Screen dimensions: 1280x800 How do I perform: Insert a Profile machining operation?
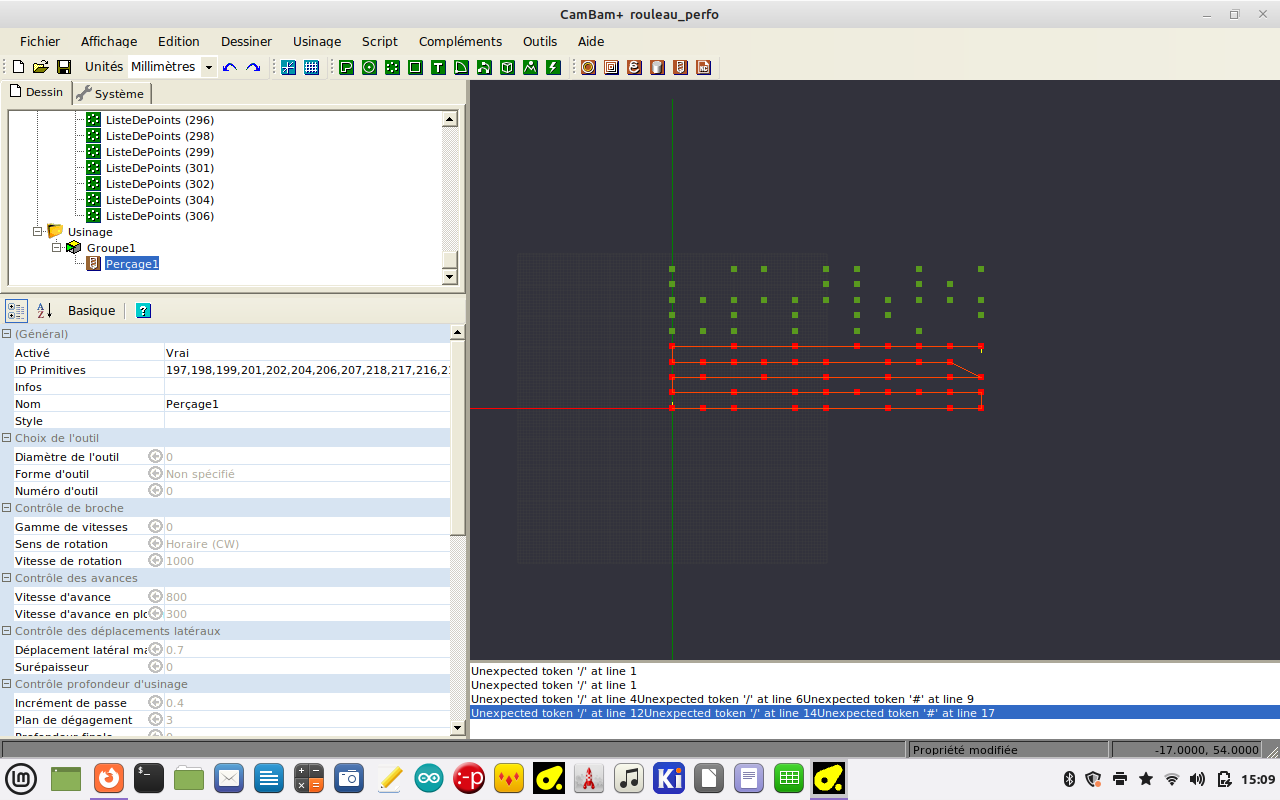[x=588, y=67]
